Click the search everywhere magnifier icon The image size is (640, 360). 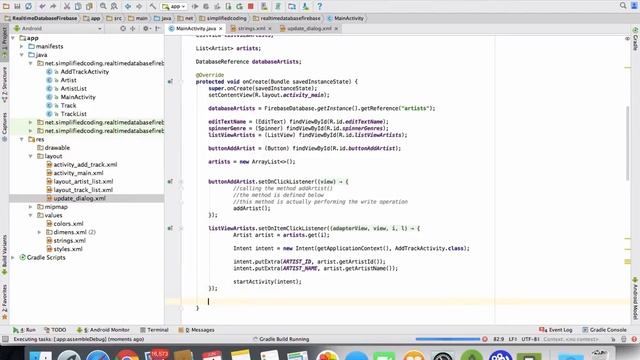click(x=623, y=5)
